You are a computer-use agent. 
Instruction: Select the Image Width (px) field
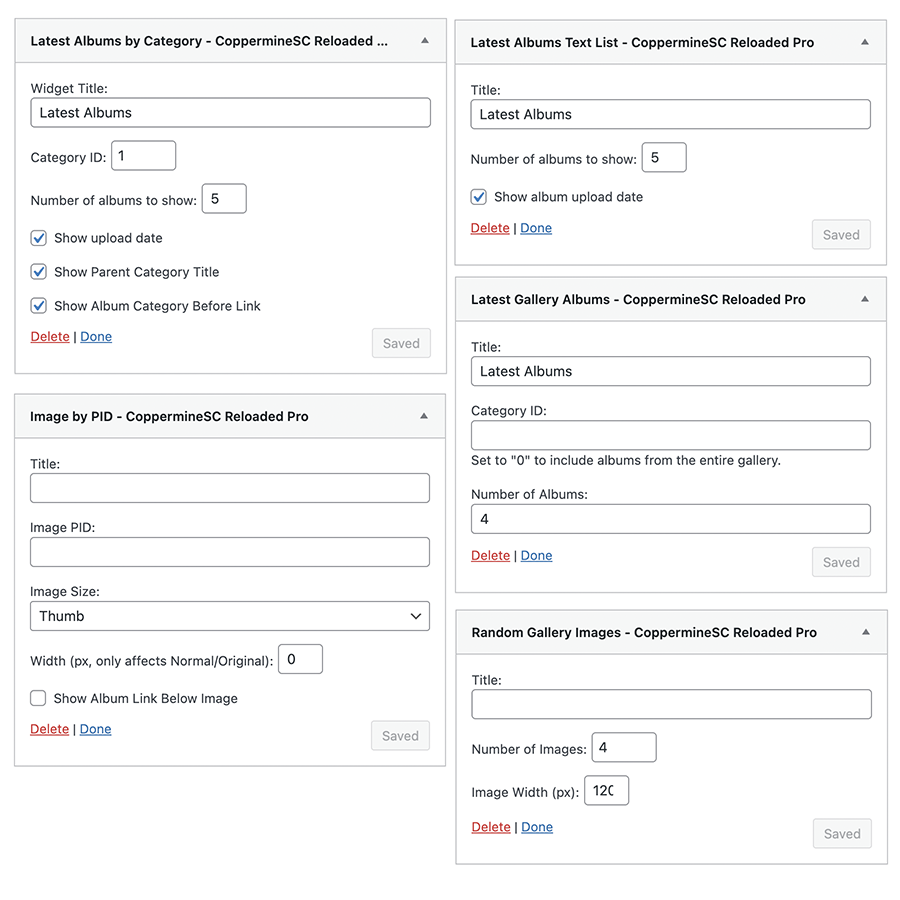tap(607, 791)
